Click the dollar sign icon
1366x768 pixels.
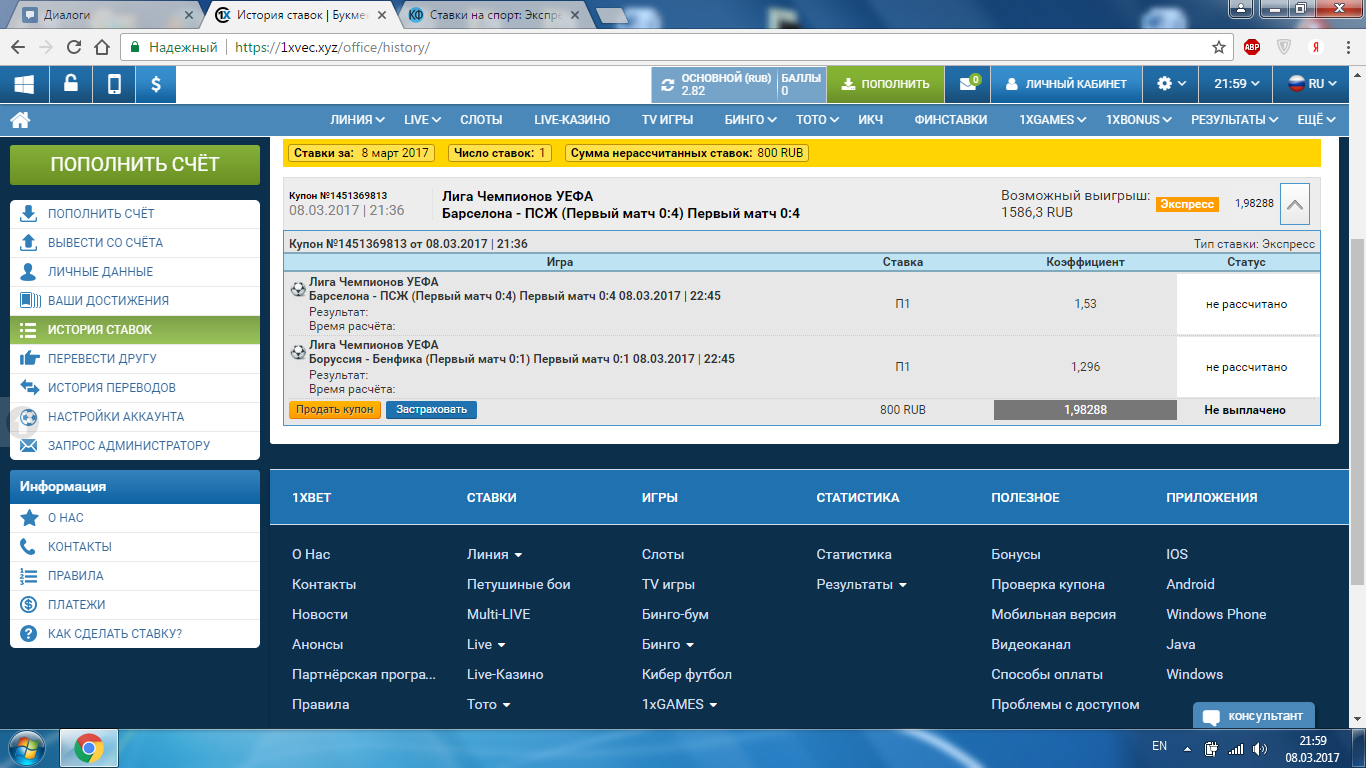click(x=156, y=84)
